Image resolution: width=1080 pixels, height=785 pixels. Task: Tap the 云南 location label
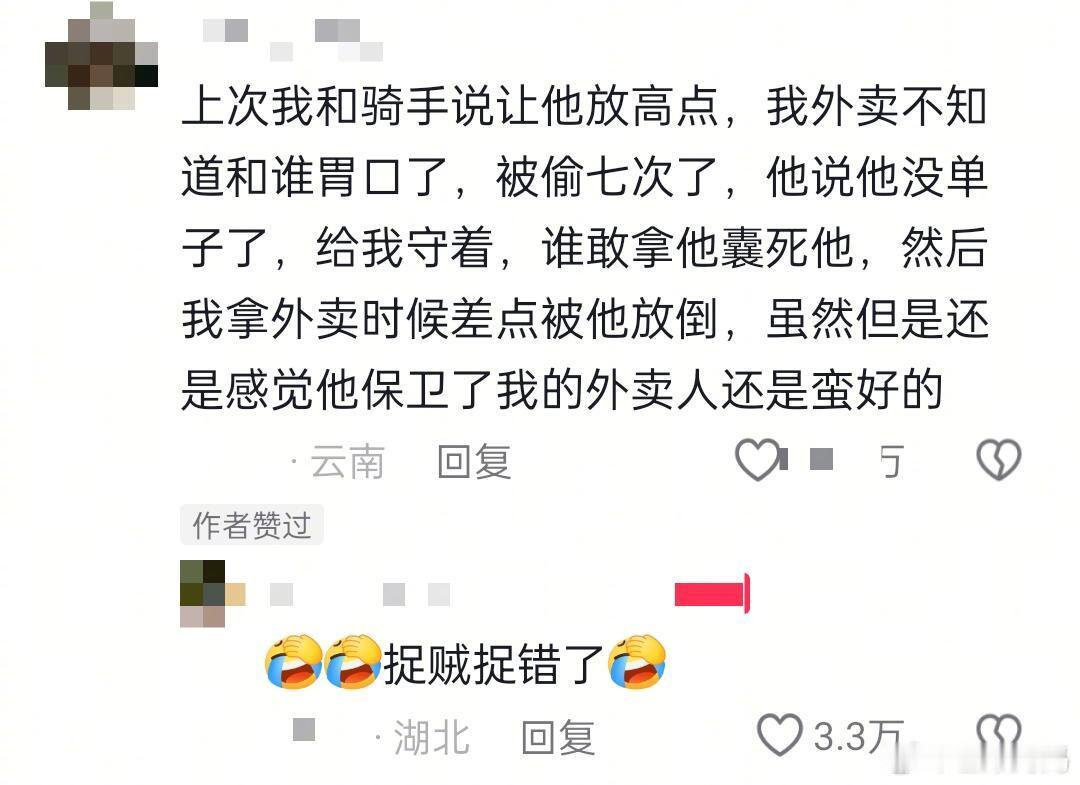347,461
